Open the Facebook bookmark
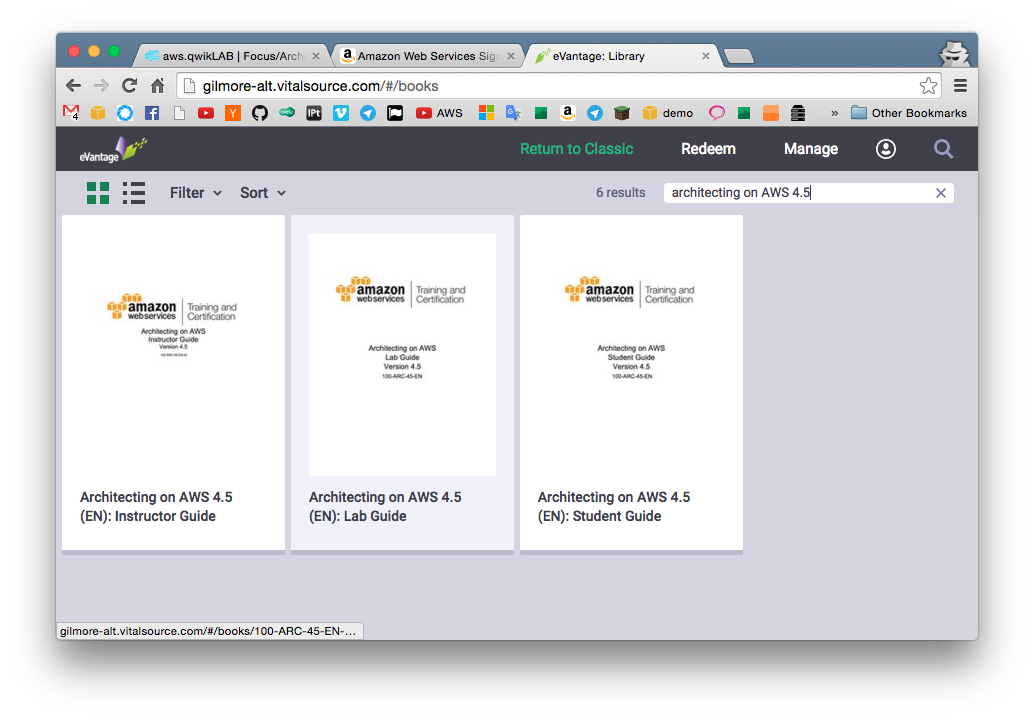This screenshot has width=1034, height=720. coord(152,113)
